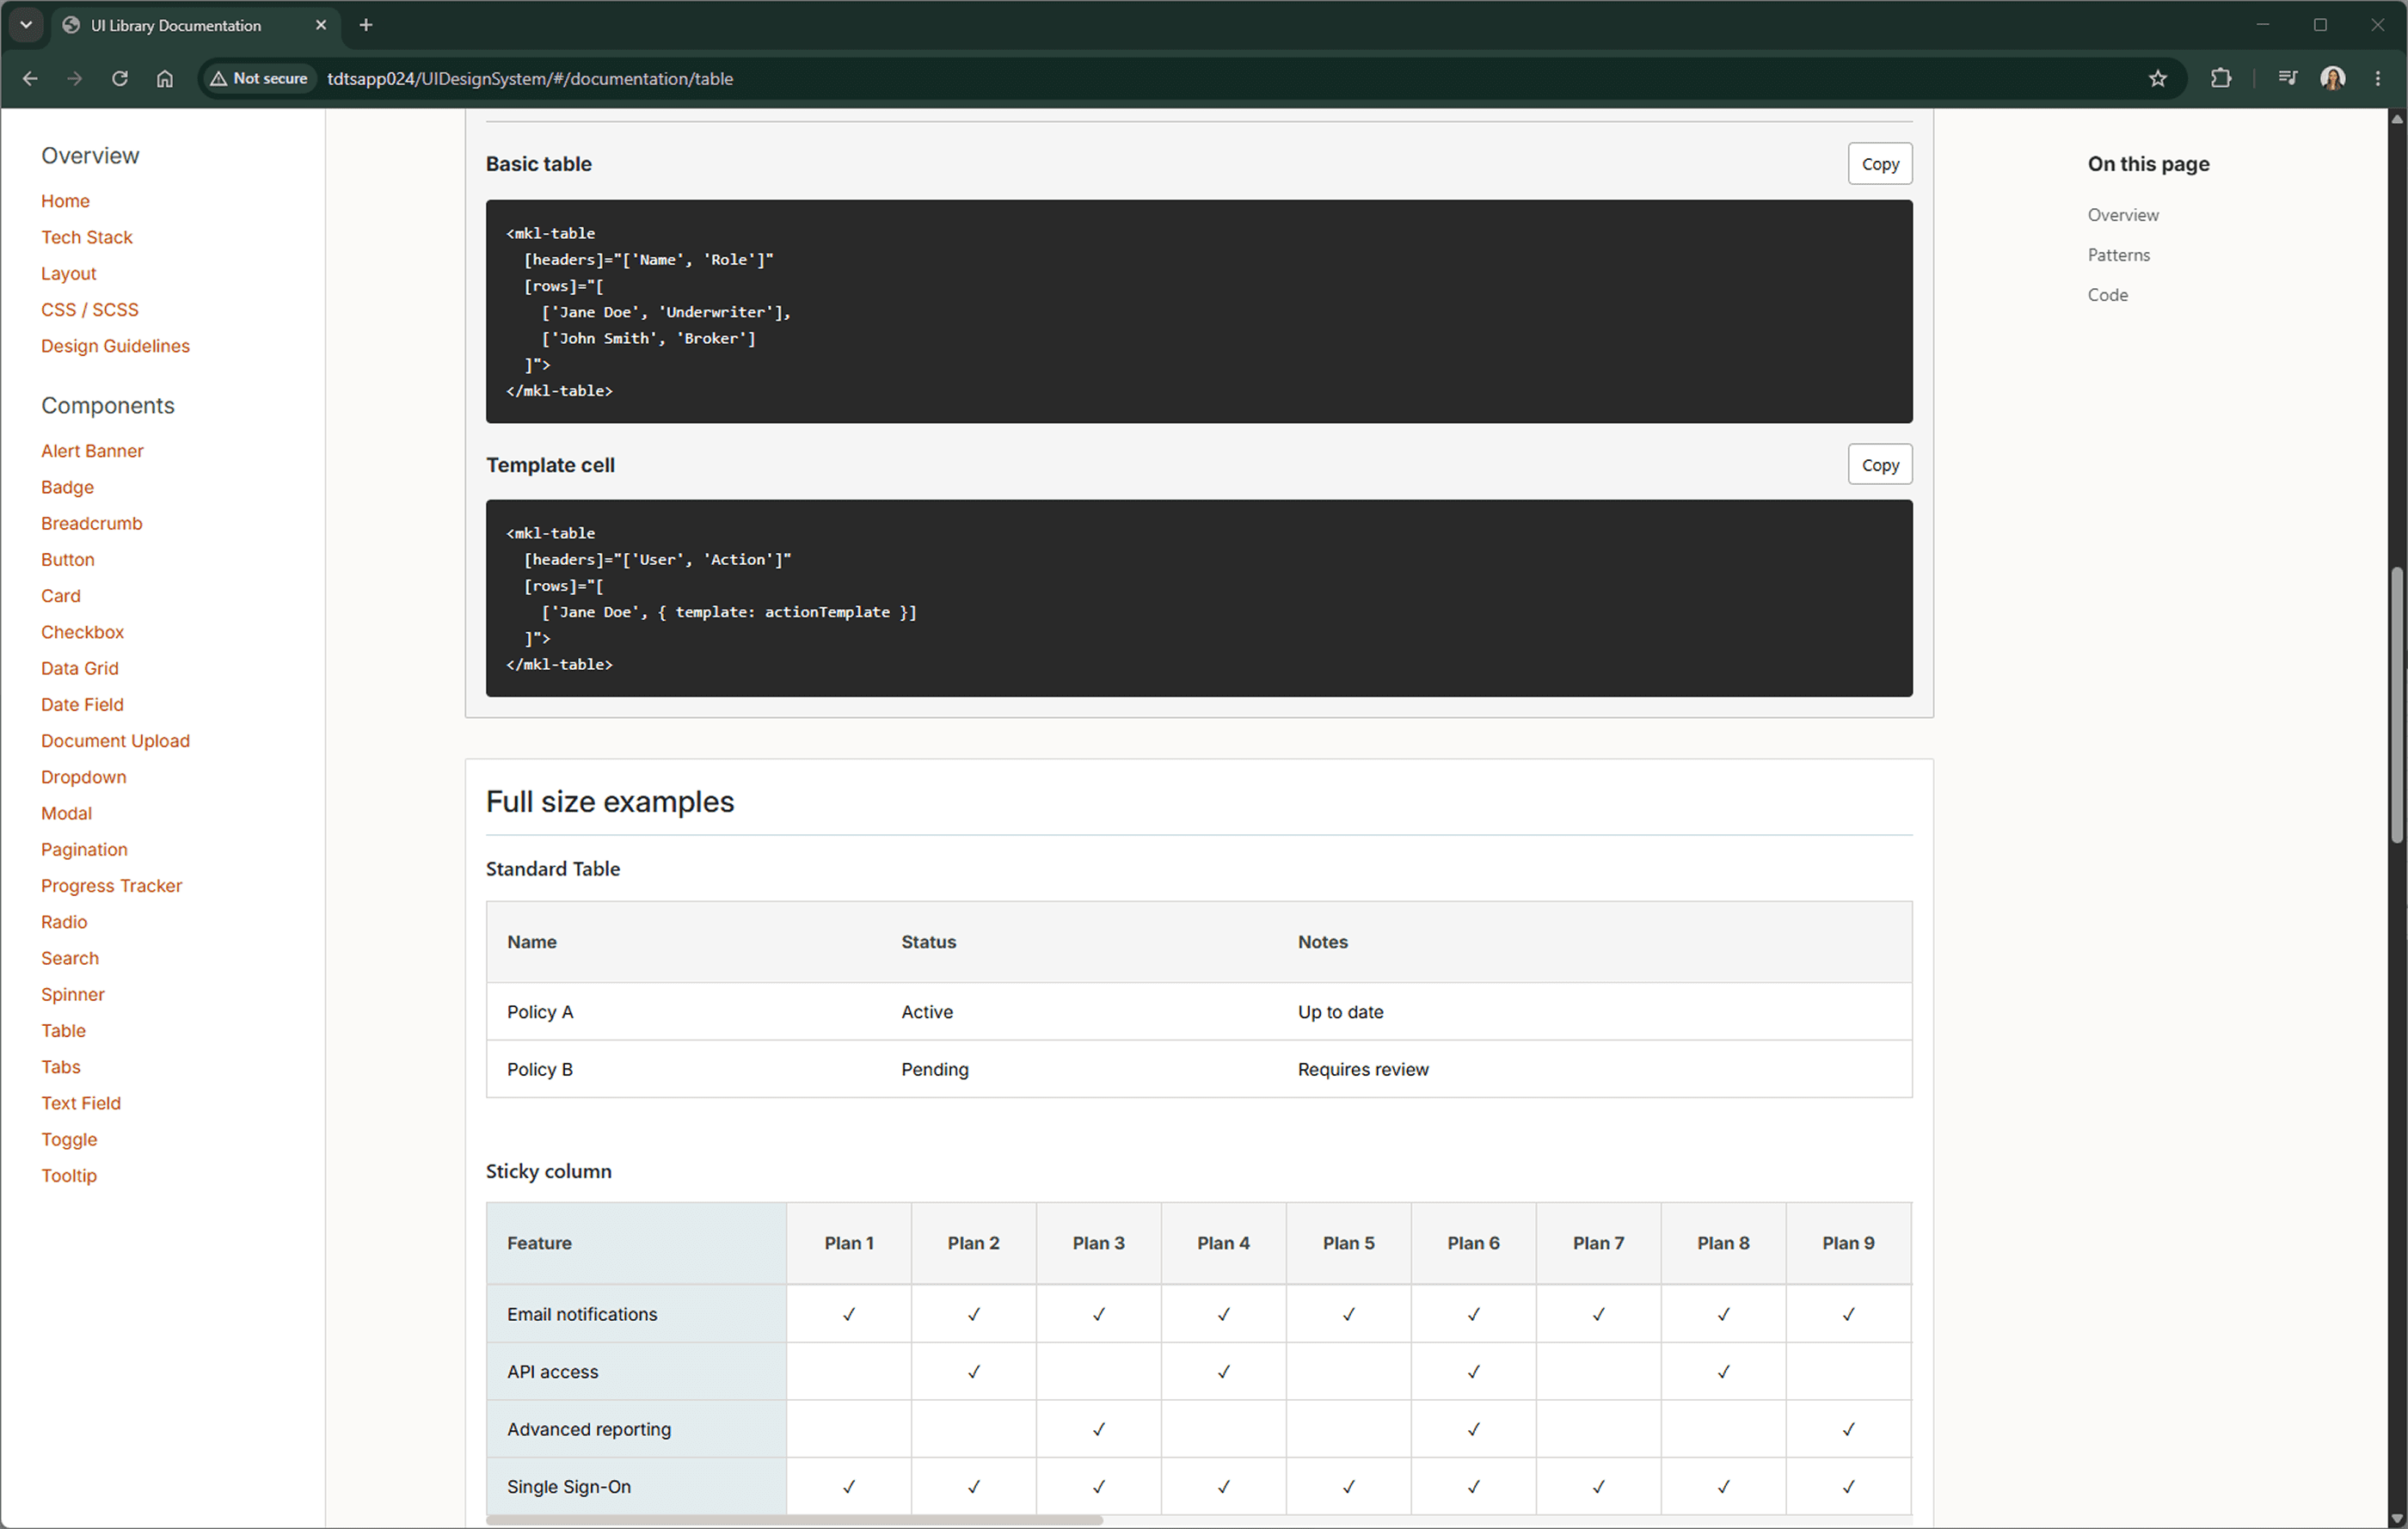The width and height of the screenshot is (2408, 1529).
Task: Click the Not secure site info badge
Action: point(259,78)
